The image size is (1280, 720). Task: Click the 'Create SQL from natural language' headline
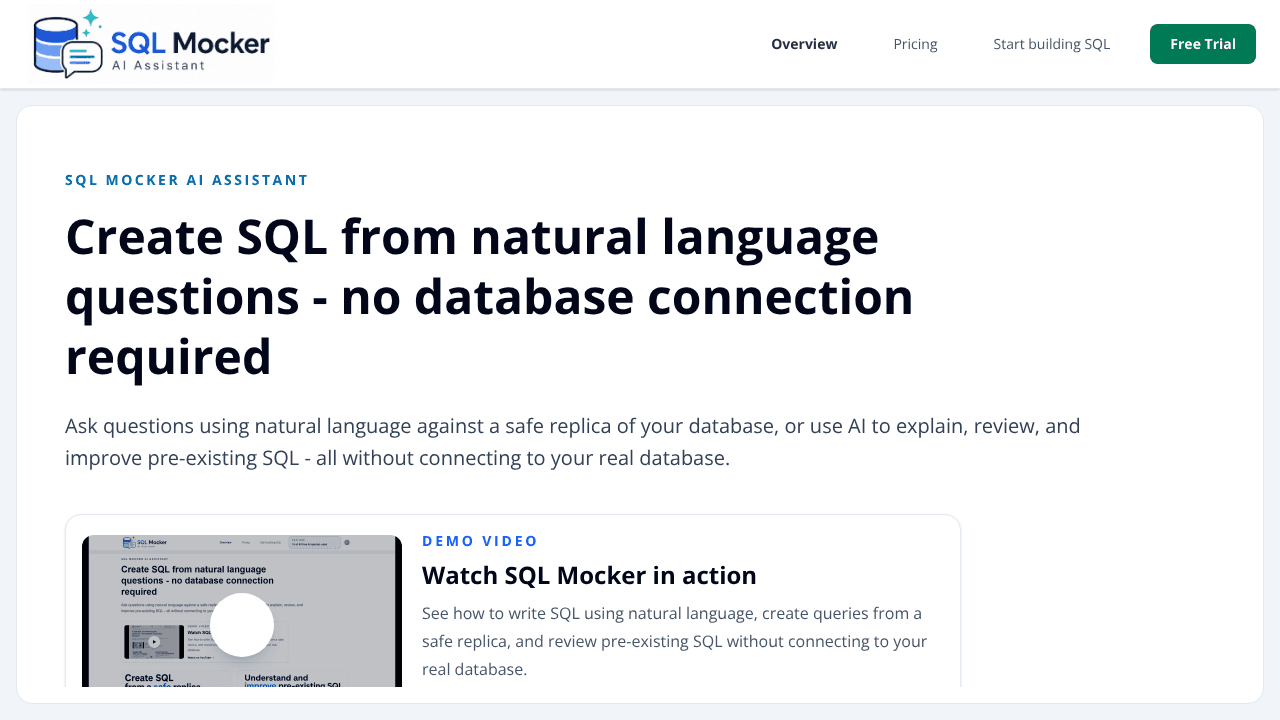[x=489, y=297]
